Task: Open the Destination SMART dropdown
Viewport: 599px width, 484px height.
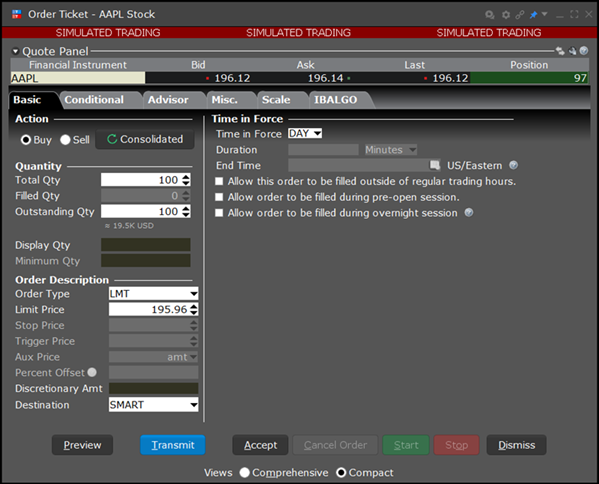Action: tap(153, 405)
